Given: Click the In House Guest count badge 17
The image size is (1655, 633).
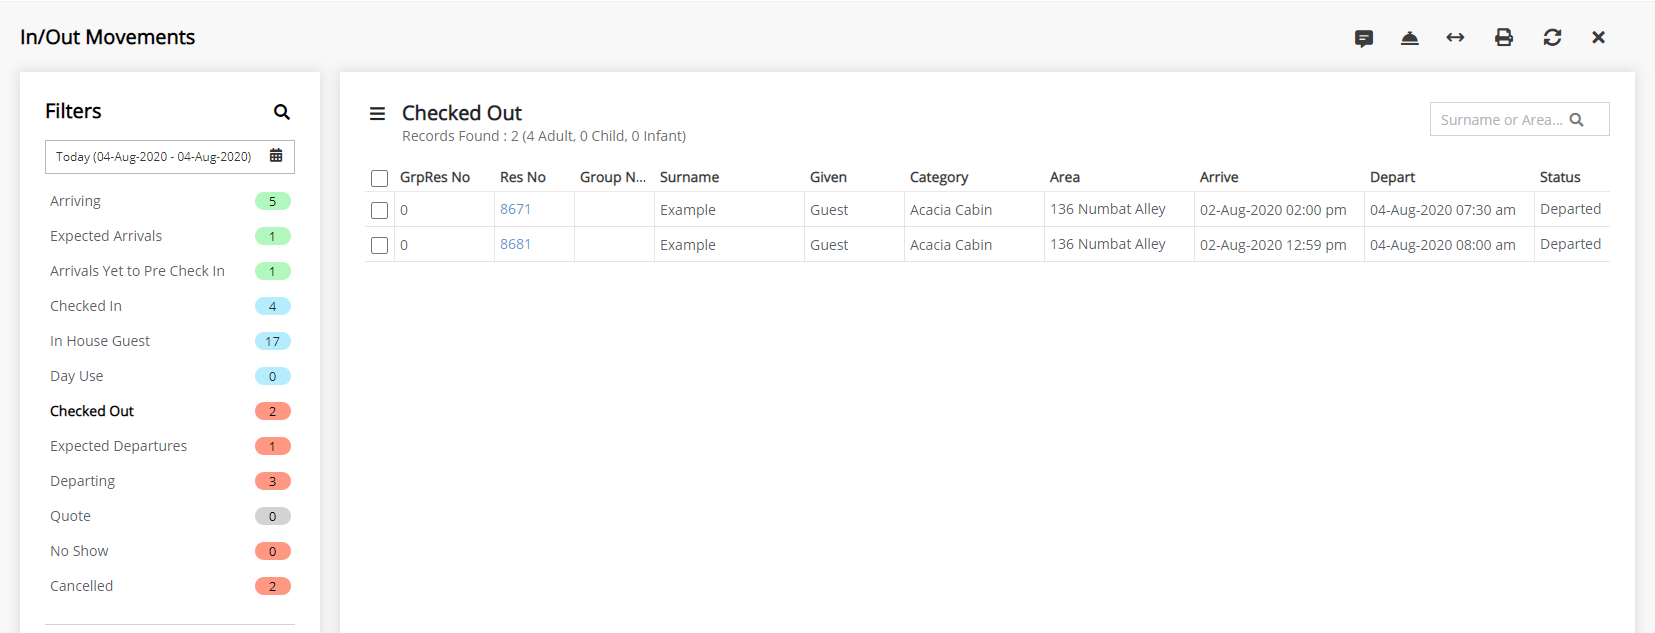Looking at the screenshot, I should 272,341.
